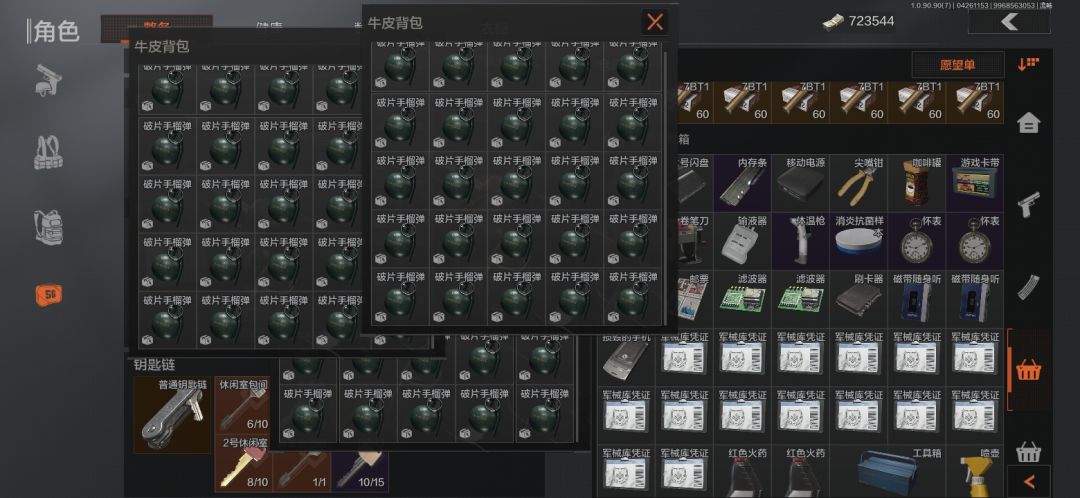Focus the rear 牛皮背包 window title bar

pyautogui.click(x=246, y=47)
